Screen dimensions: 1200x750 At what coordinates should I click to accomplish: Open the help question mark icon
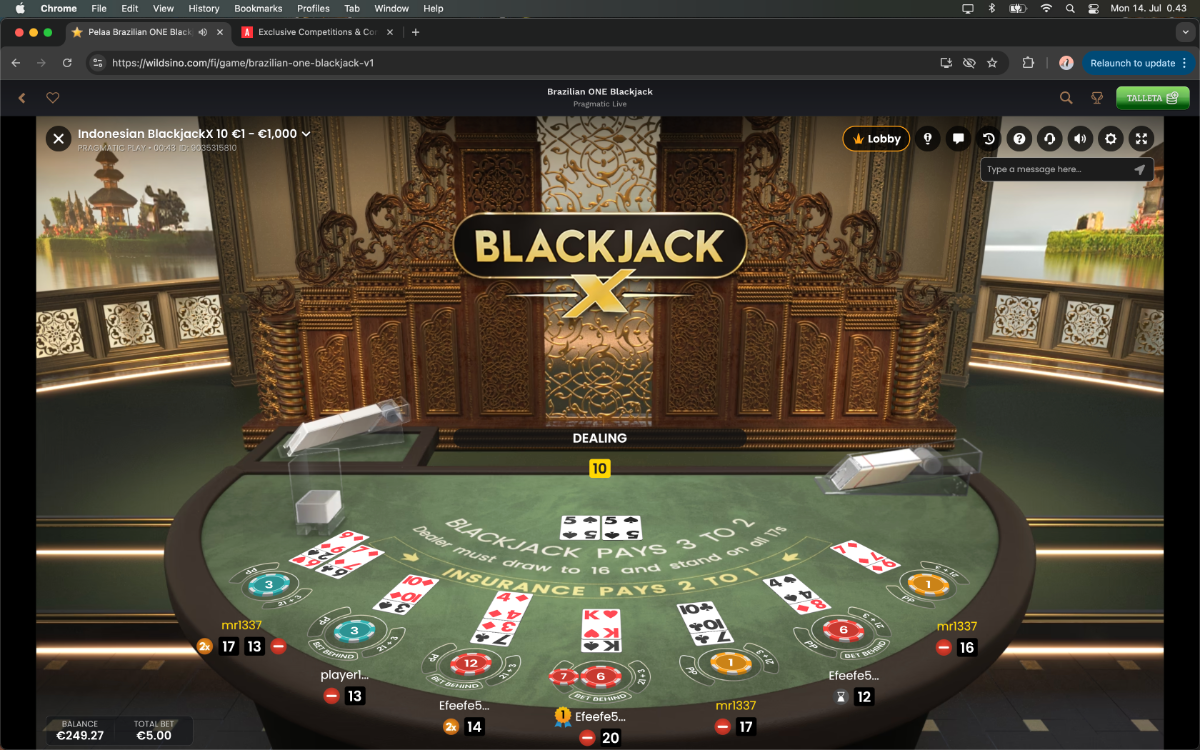coord(1019,139)
